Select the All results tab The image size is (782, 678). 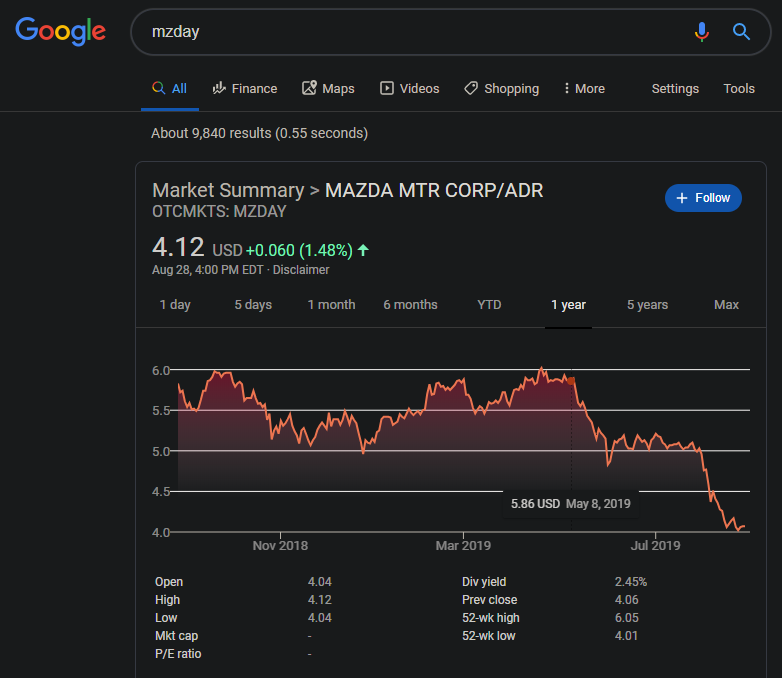pos(170,89)
